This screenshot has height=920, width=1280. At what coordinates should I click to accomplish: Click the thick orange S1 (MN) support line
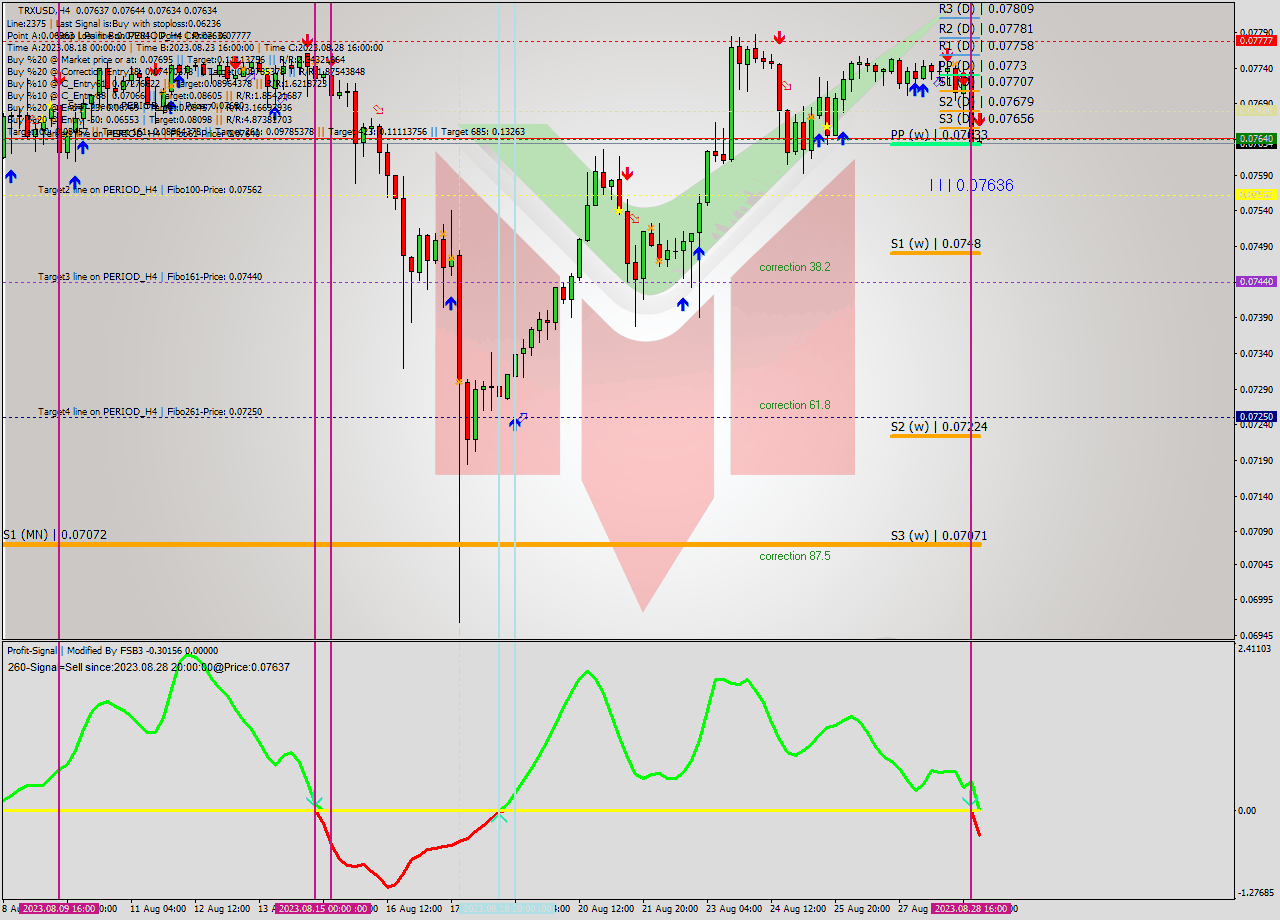[x=492, y=545]
